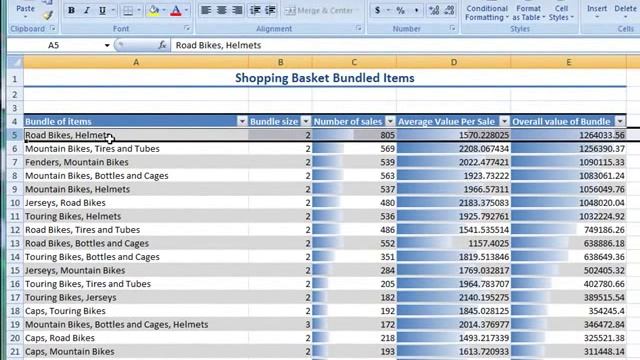
Task: Select cell 'Fenders, Mountain Bikes'
Action: [x=136, y=162]
